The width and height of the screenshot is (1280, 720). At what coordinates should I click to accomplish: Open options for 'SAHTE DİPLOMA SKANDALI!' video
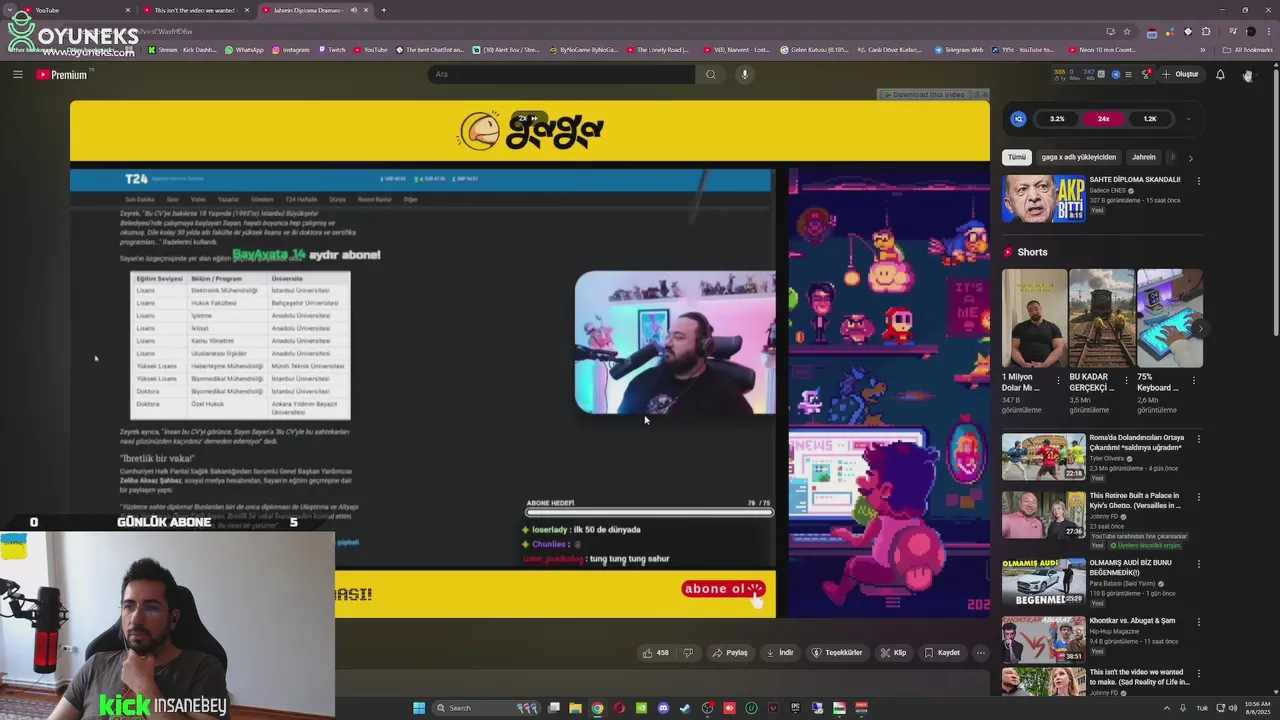click(x=1198, y=181)
